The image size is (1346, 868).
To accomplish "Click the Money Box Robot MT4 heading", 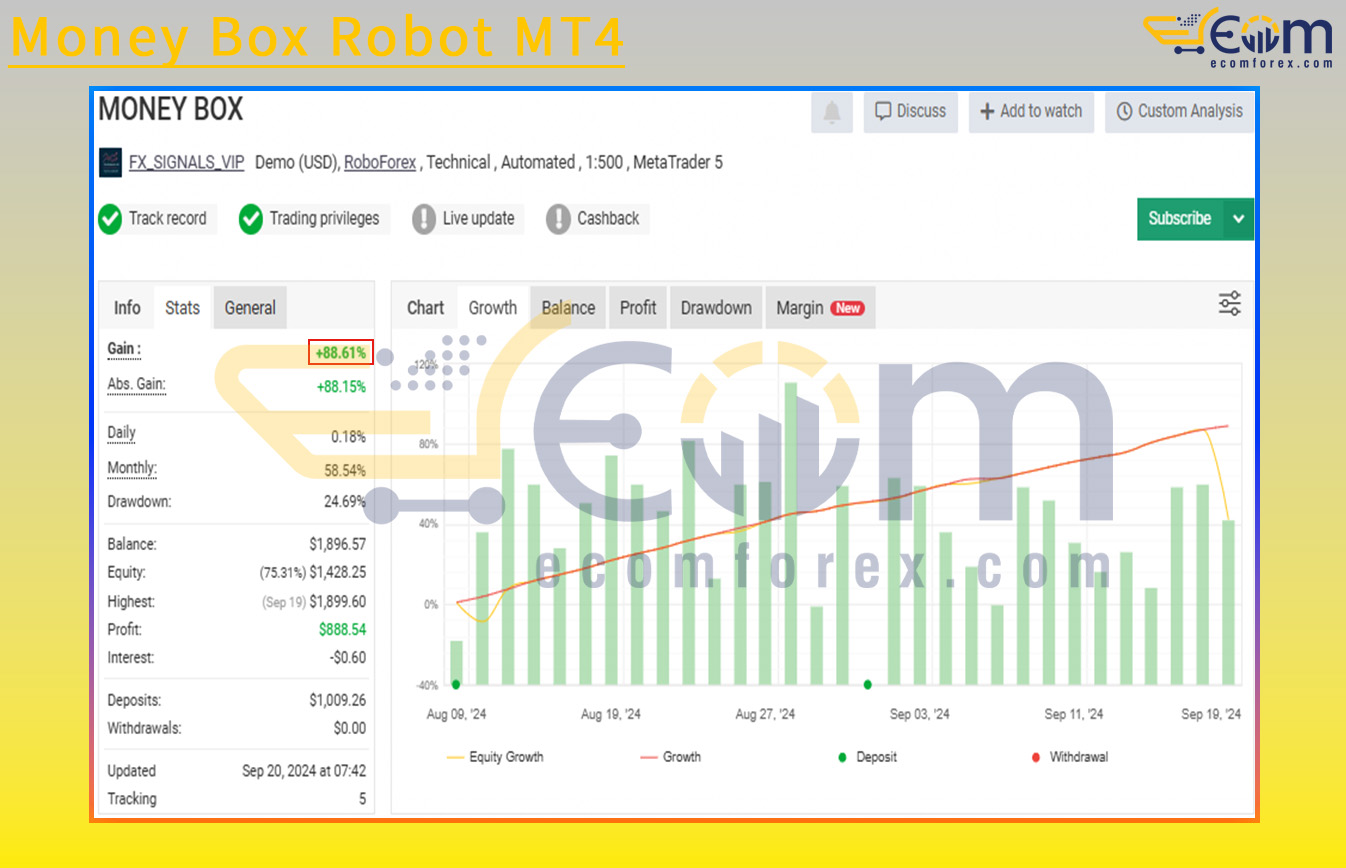I will click(x=317, y=37).
